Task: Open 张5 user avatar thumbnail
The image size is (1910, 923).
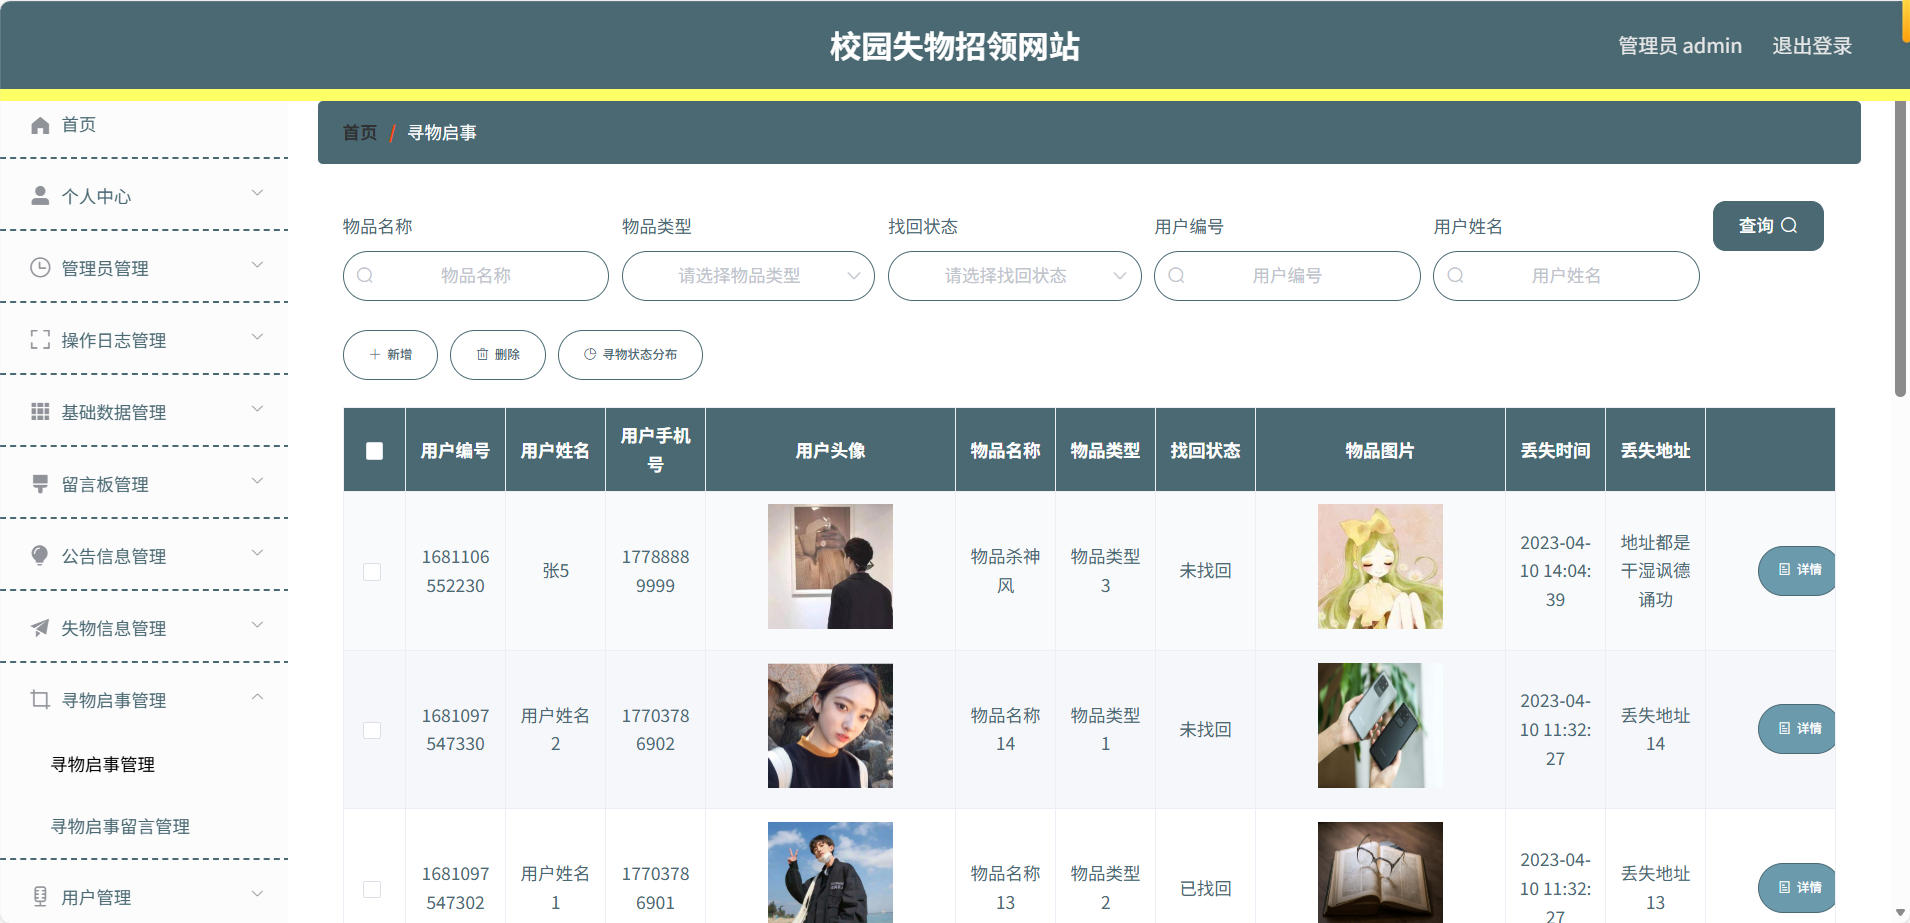Action: (x=830, y=566)
